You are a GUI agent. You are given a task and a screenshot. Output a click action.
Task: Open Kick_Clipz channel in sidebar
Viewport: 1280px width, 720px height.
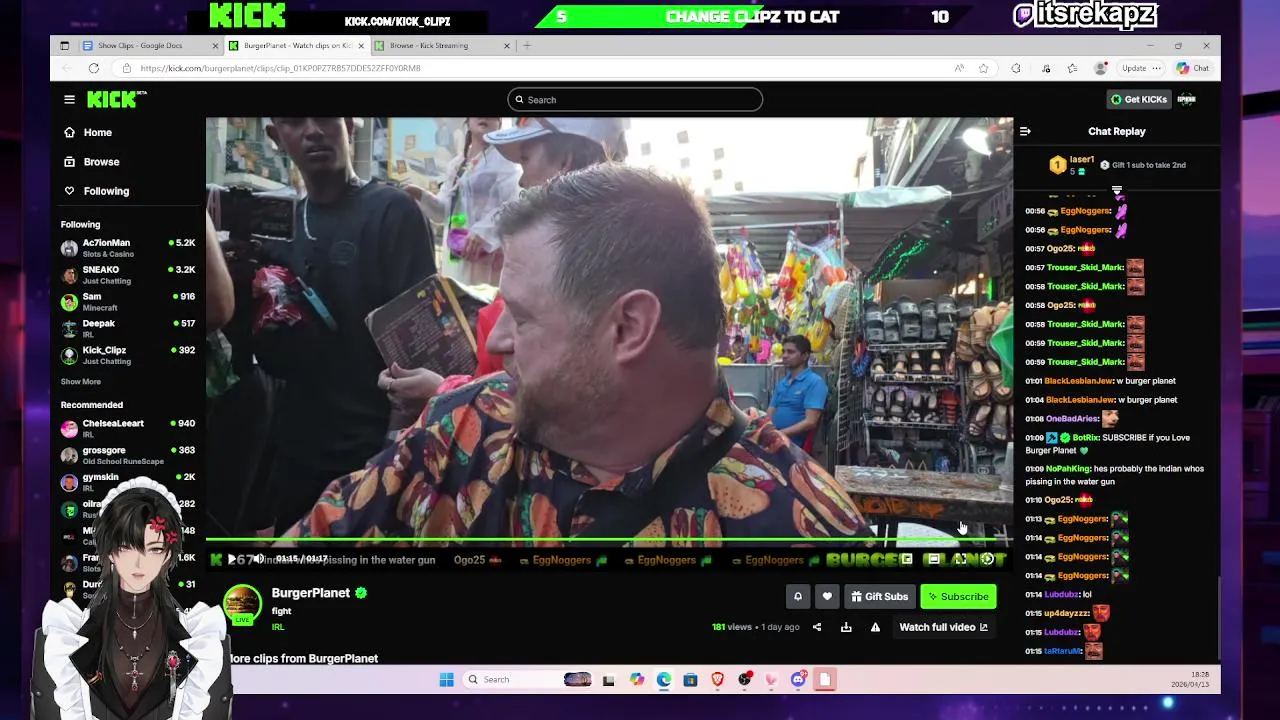pos(127,356)
